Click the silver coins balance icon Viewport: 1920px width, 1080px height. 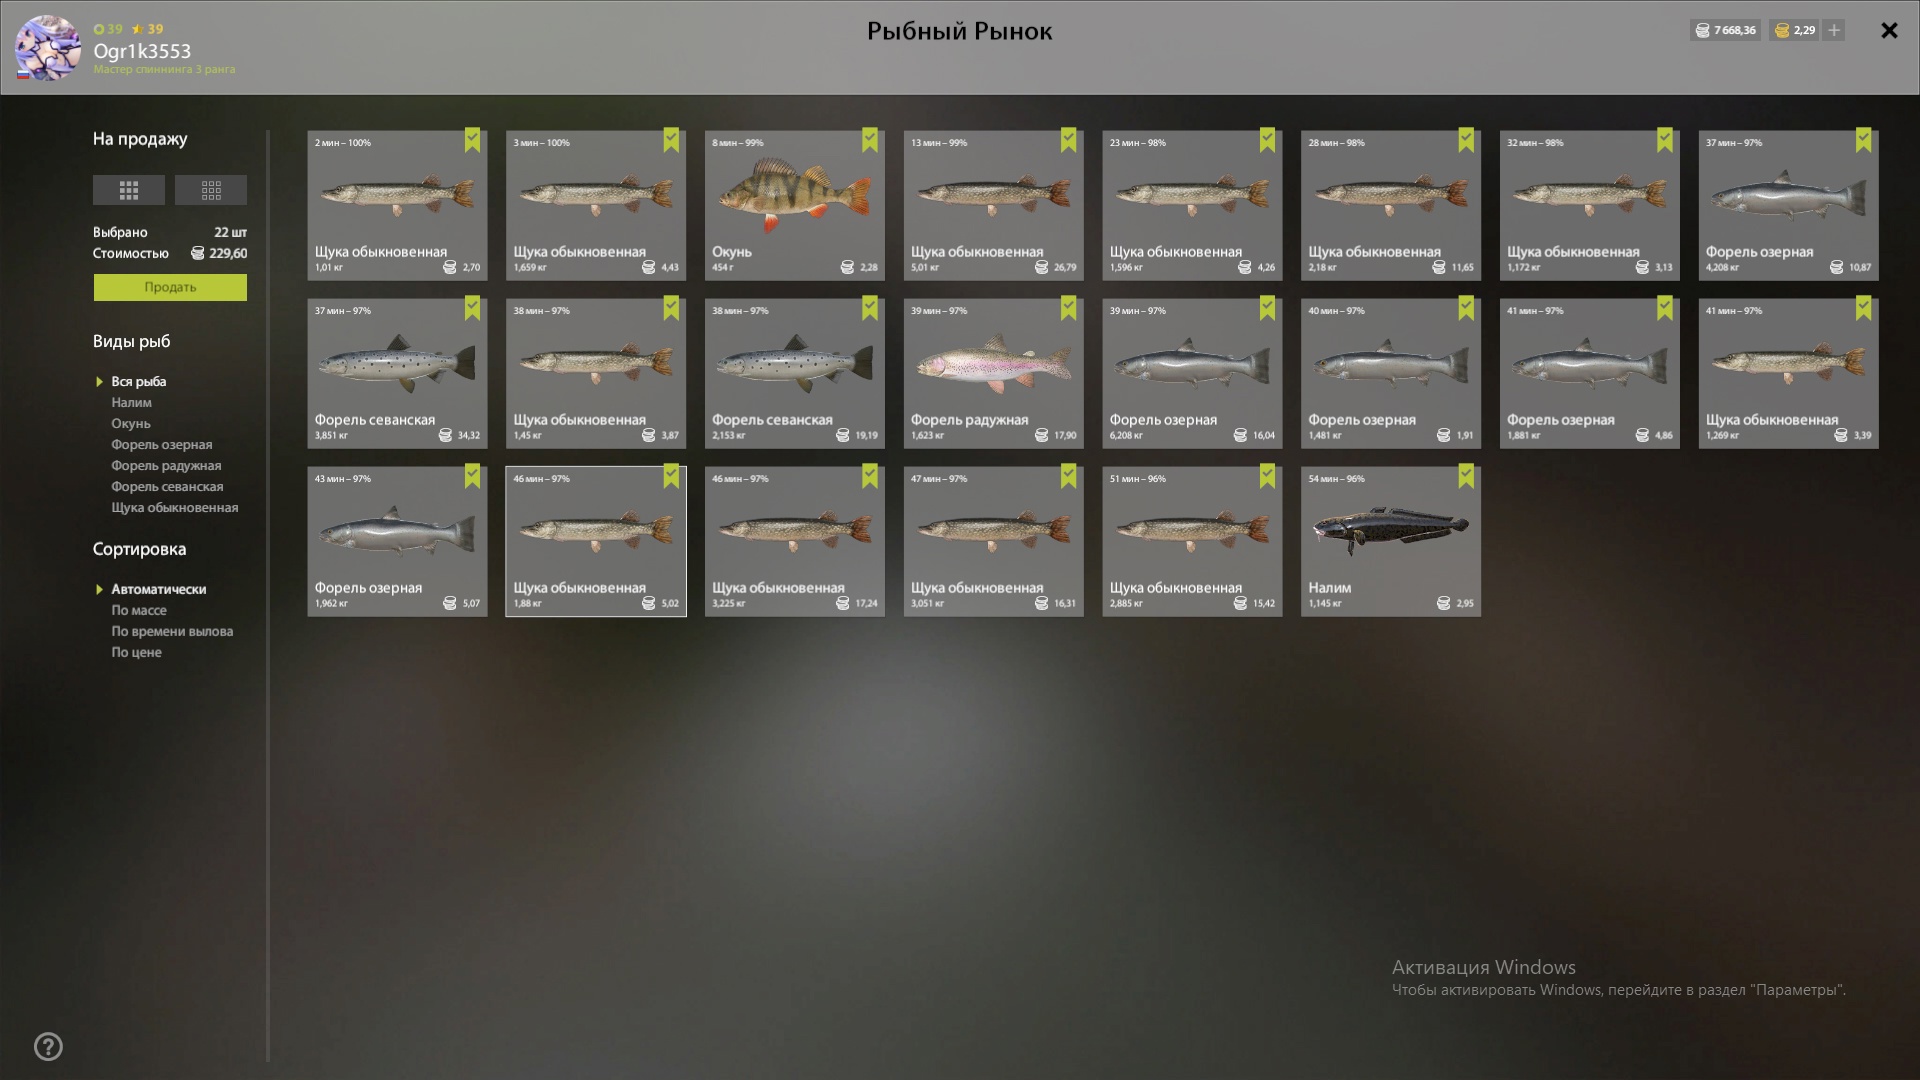[1702, 31]
